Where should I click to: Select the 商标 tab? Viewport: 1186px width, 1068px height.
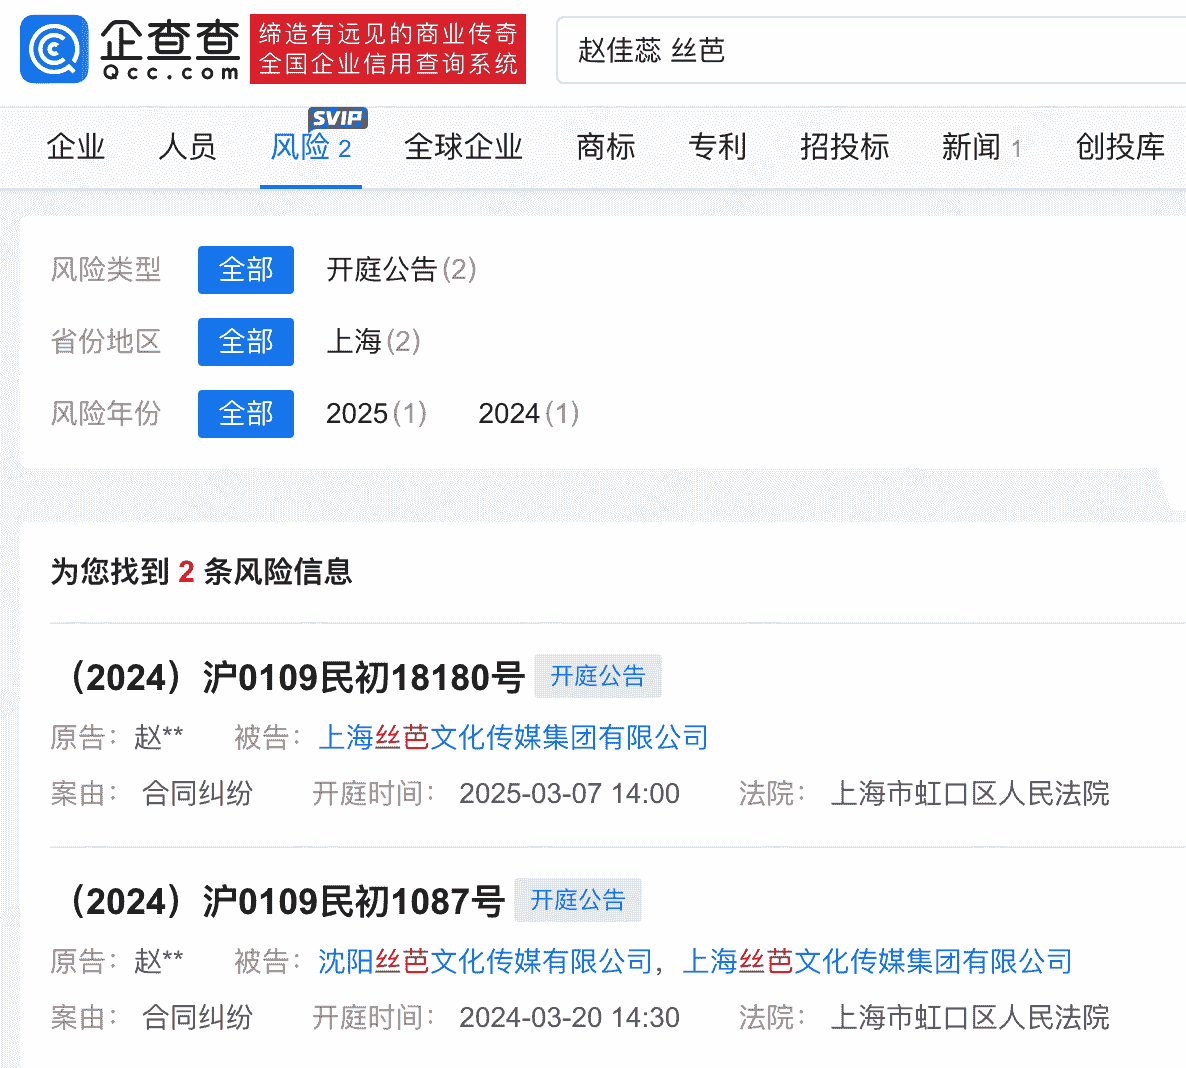pyautogui.click(x=605, y=147)
